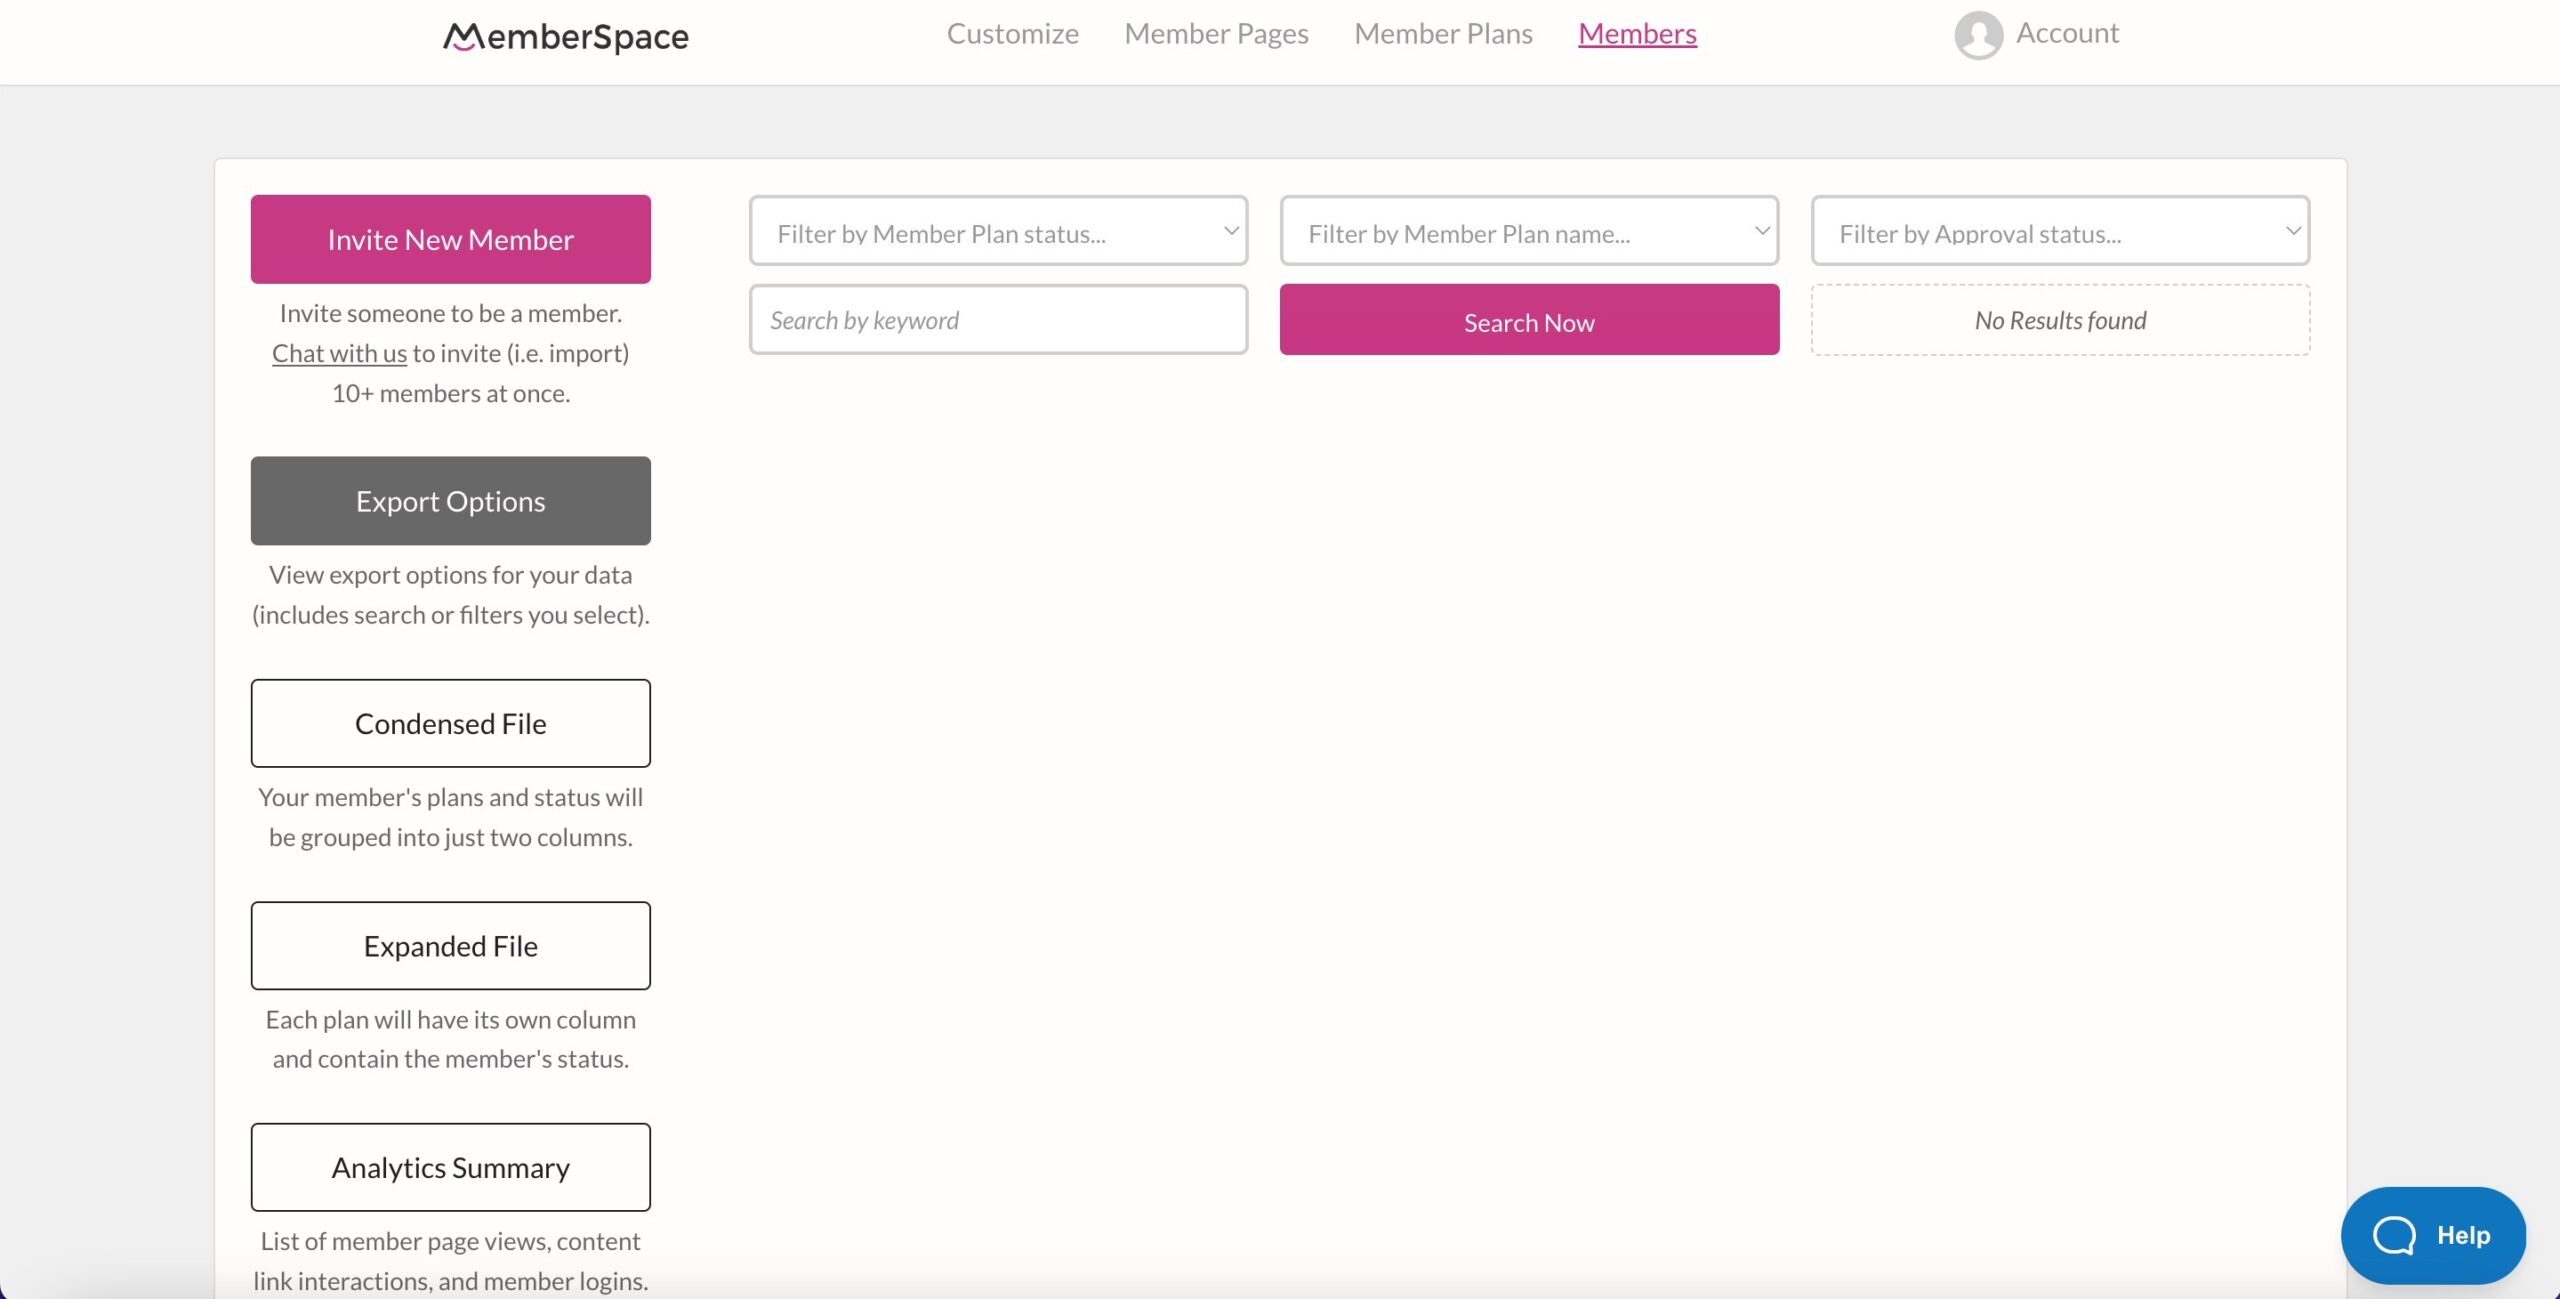The image size is (2560, 1299).
Task: Click the Account label in top navigation
Action: (x=2068, y=31)
